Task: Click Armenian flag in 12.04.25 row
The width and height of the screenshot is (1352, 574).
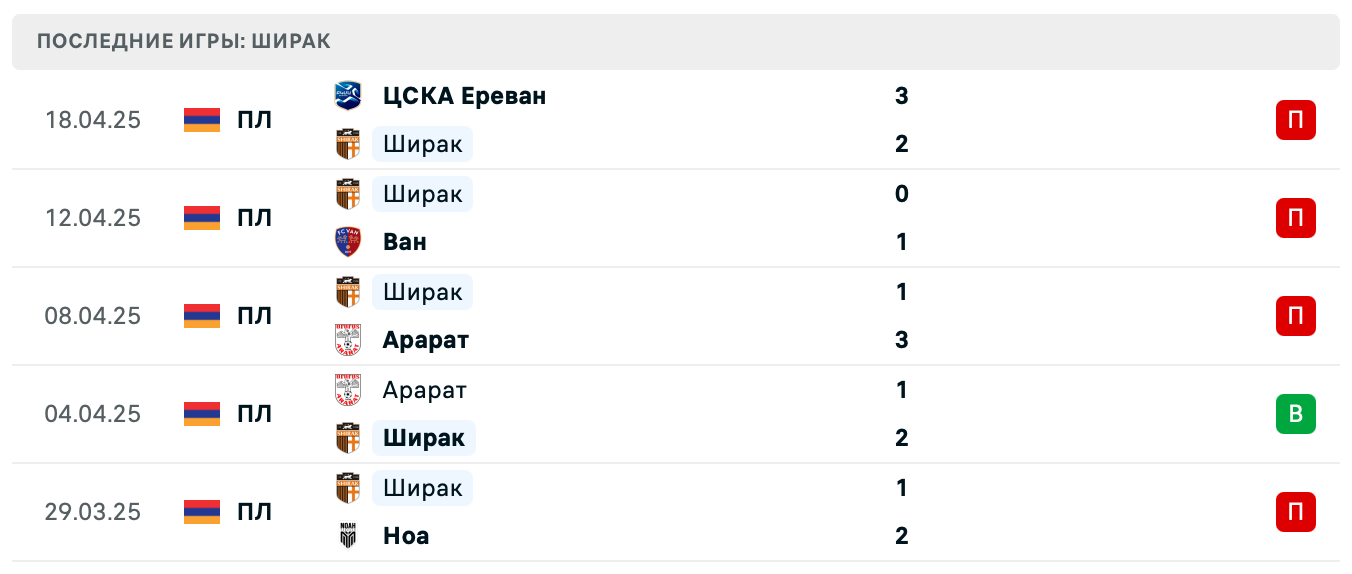Action: (202, 218)
